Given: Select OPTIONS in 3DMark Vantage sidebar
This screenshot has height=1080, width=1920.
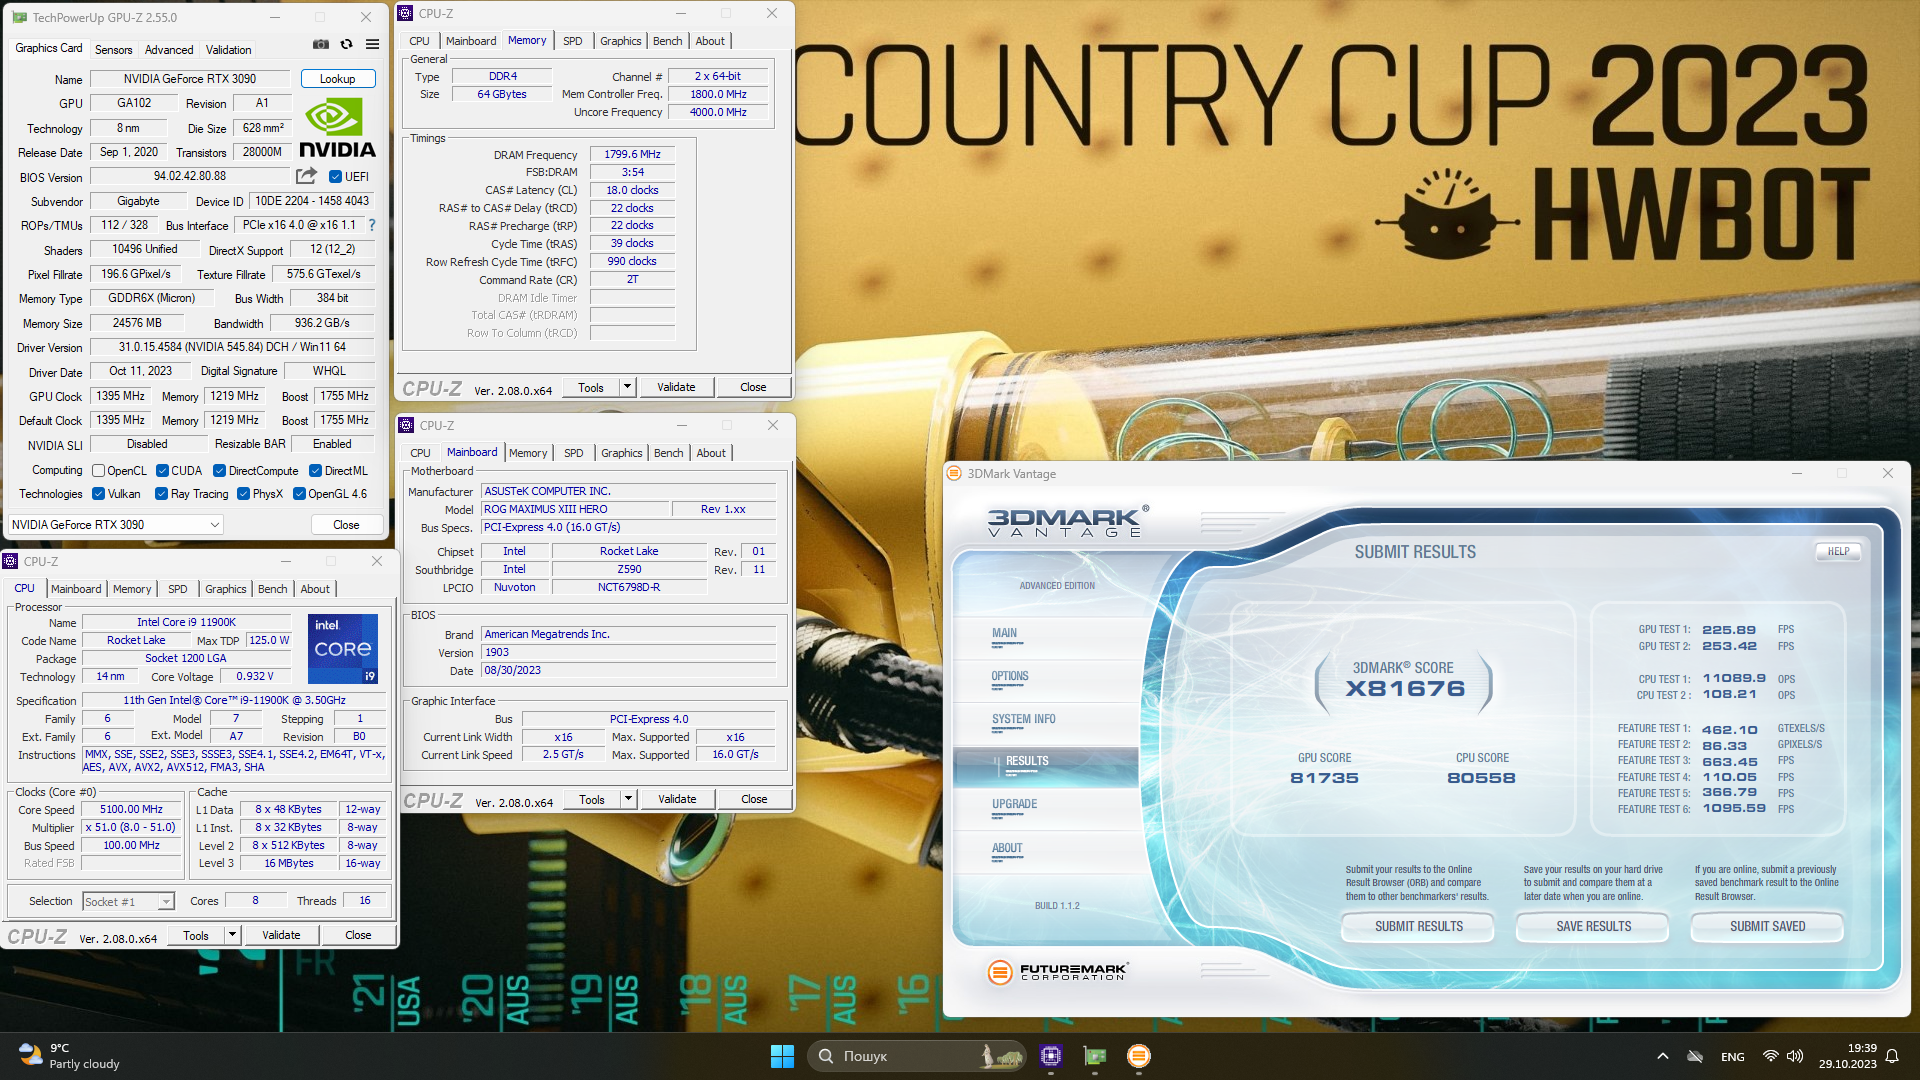Looking at the screenshot, I should 1010,676.
